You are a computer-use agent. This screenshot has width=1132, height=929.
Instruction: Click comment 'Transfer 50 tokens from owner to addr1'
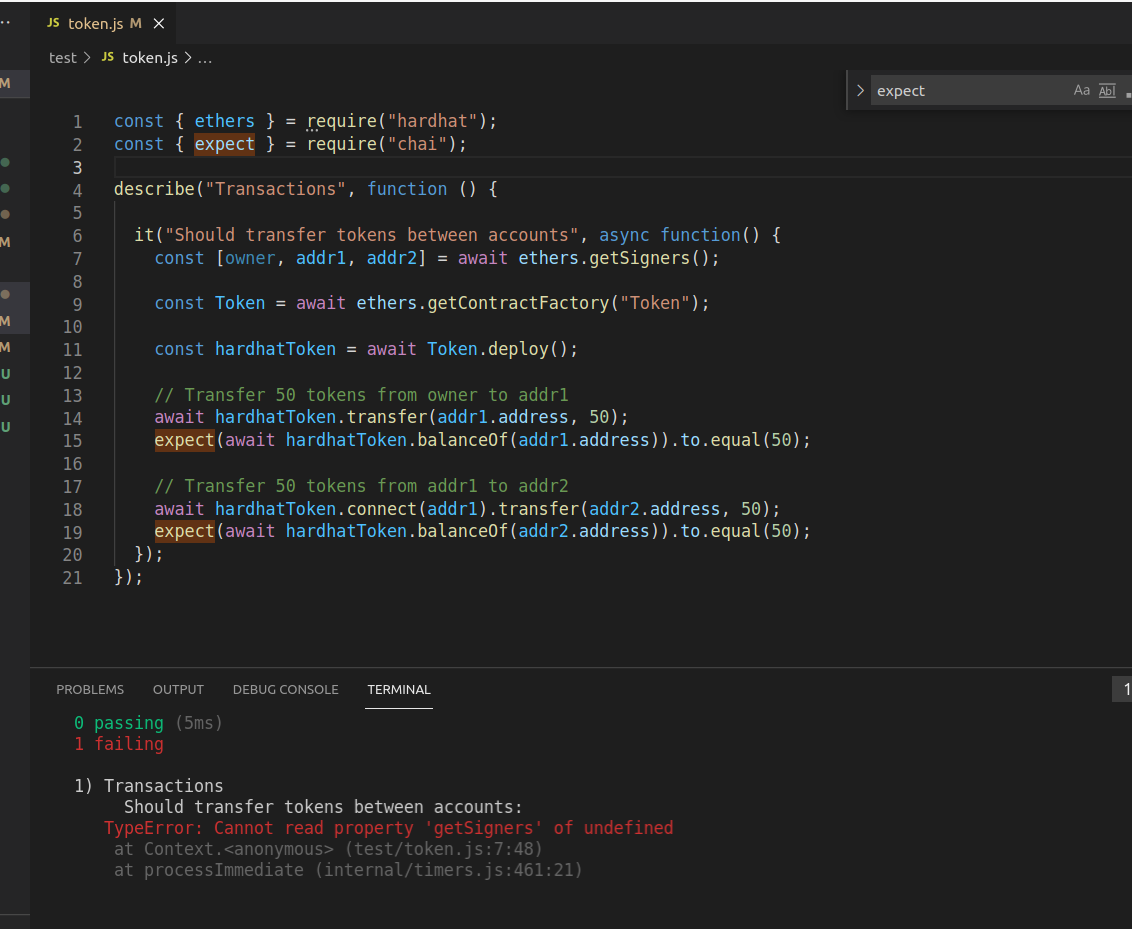[361, 395]
